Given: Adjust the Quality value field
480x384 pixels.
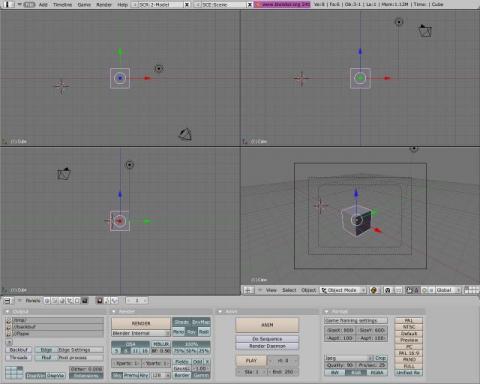Looking at the screenshot, I should tap(340, 365).
